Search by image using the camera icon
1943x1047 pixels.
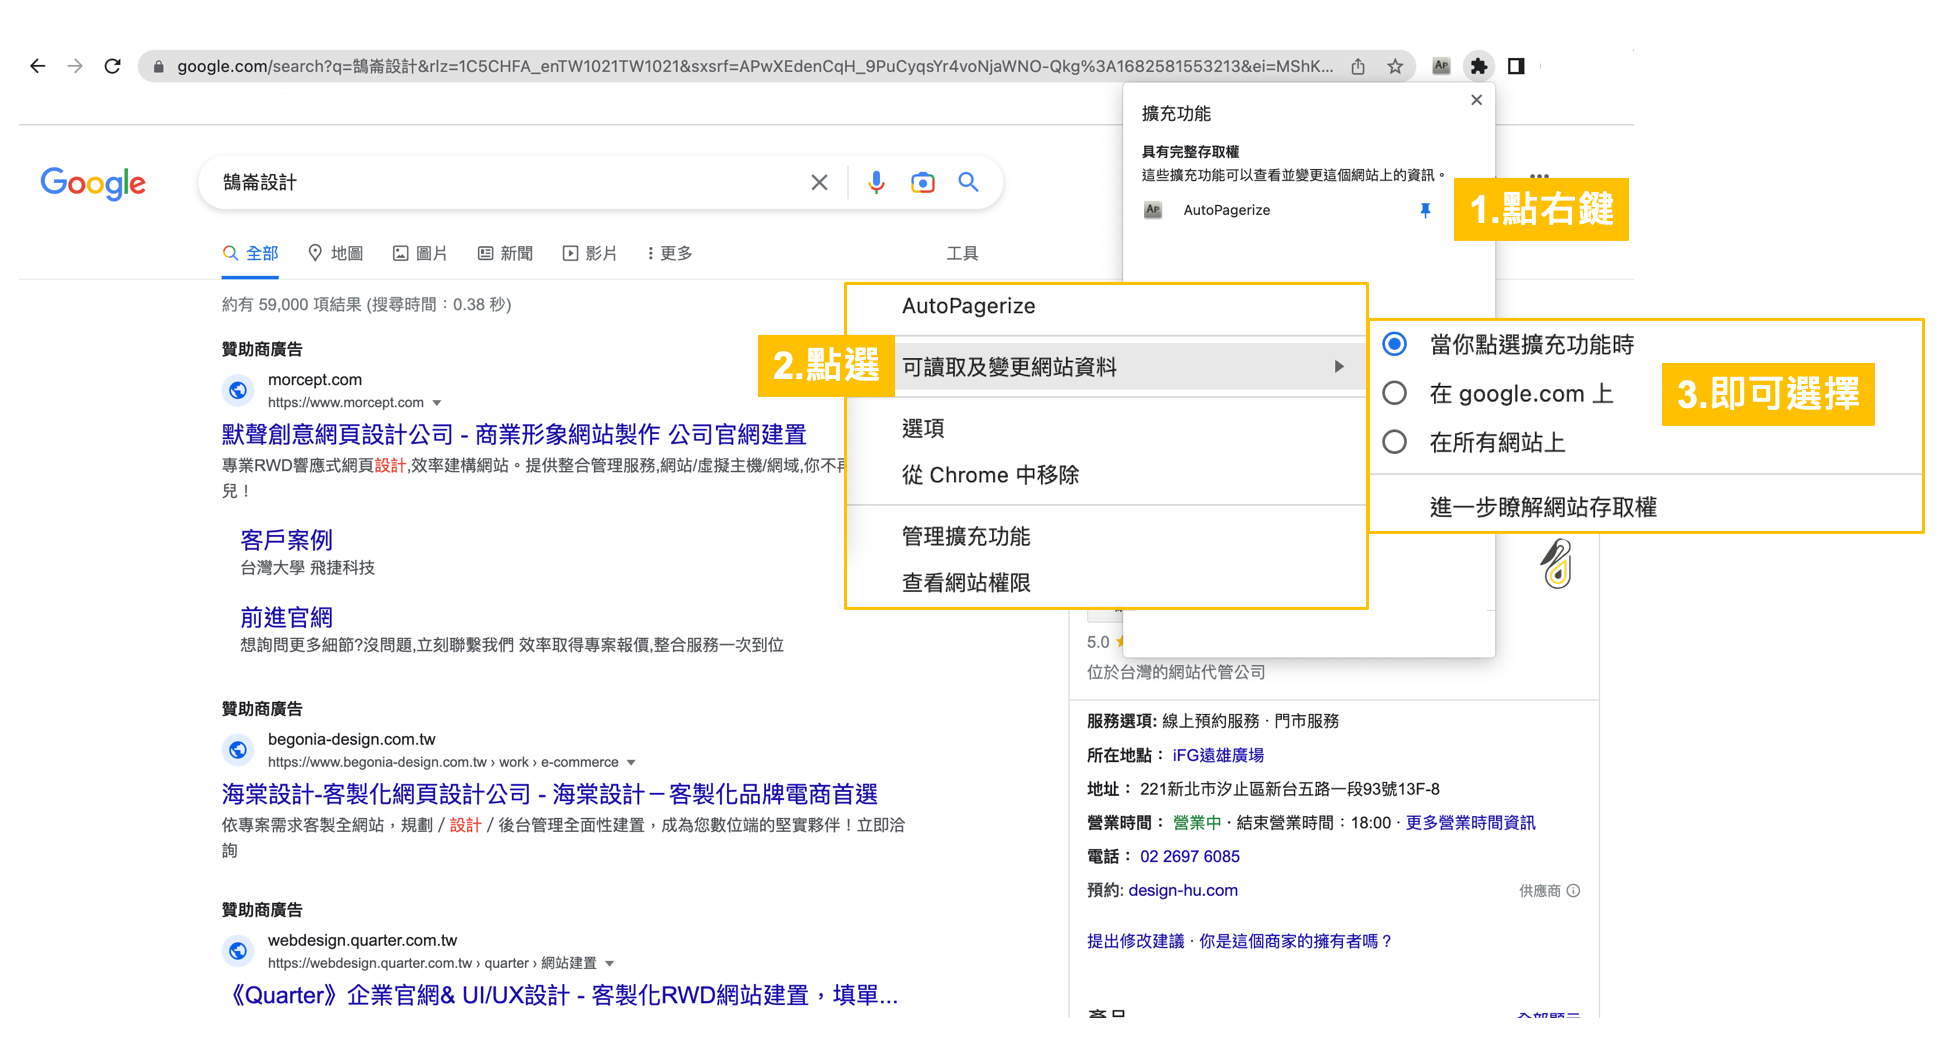pyautogui.click(x=923, y=182)
